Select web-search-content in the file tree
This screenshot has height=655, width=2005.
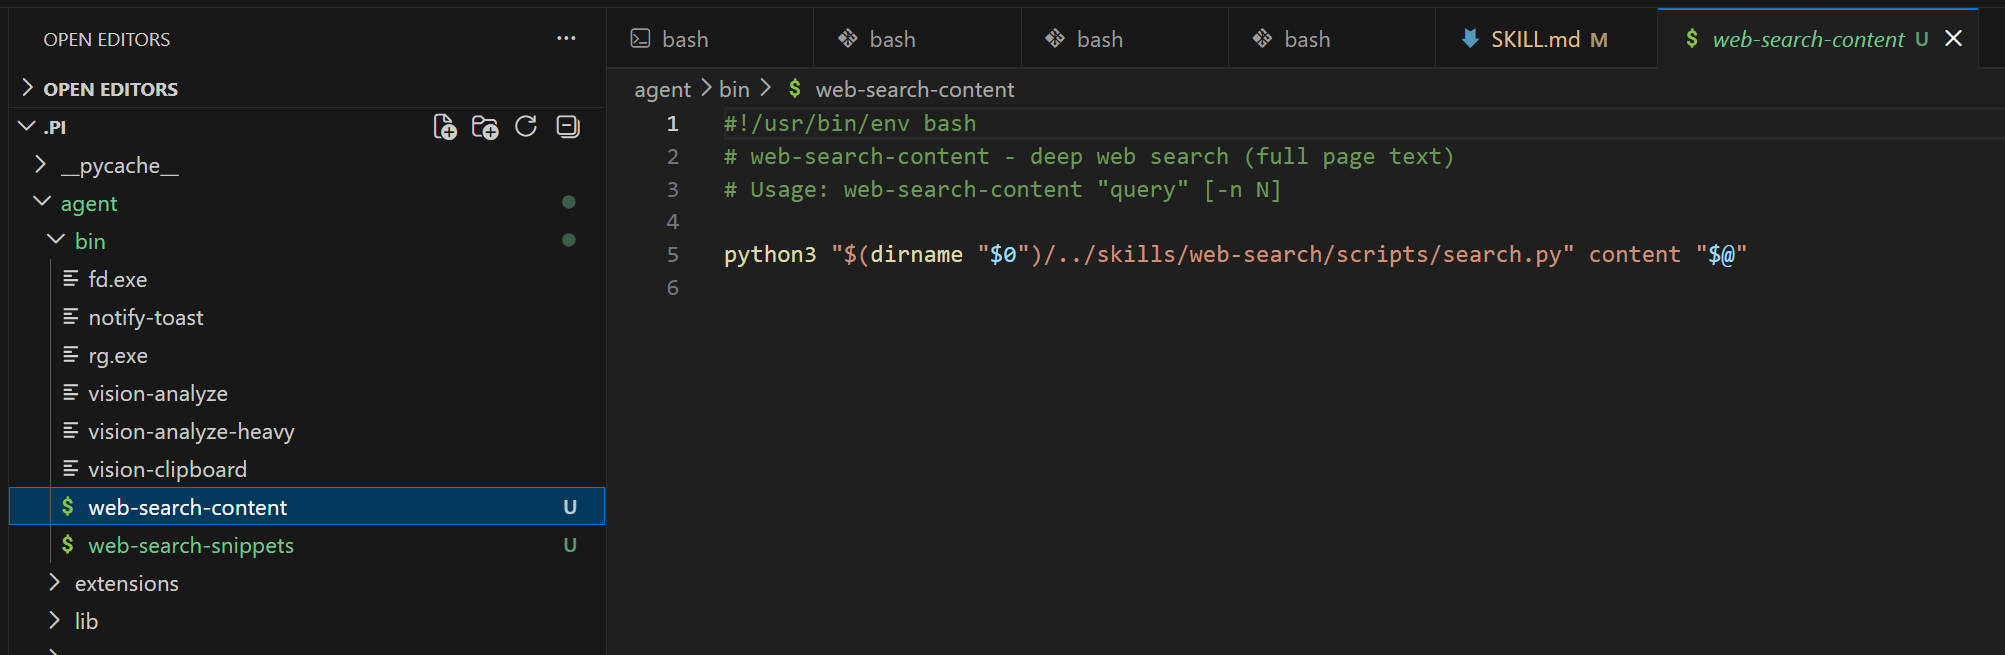pyautogui.click(x=307, y=507)
